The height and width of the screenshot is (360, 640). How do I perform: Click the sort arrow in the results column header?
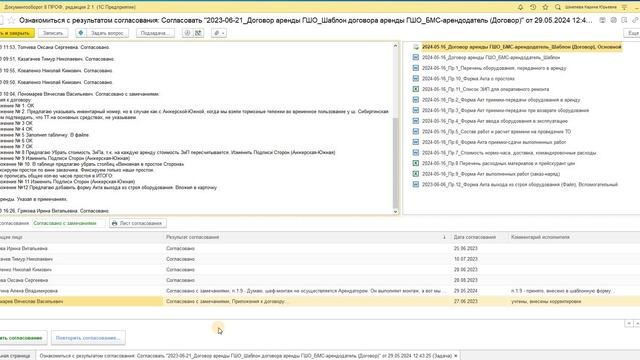pyautogui.click(x=444, y=237)
